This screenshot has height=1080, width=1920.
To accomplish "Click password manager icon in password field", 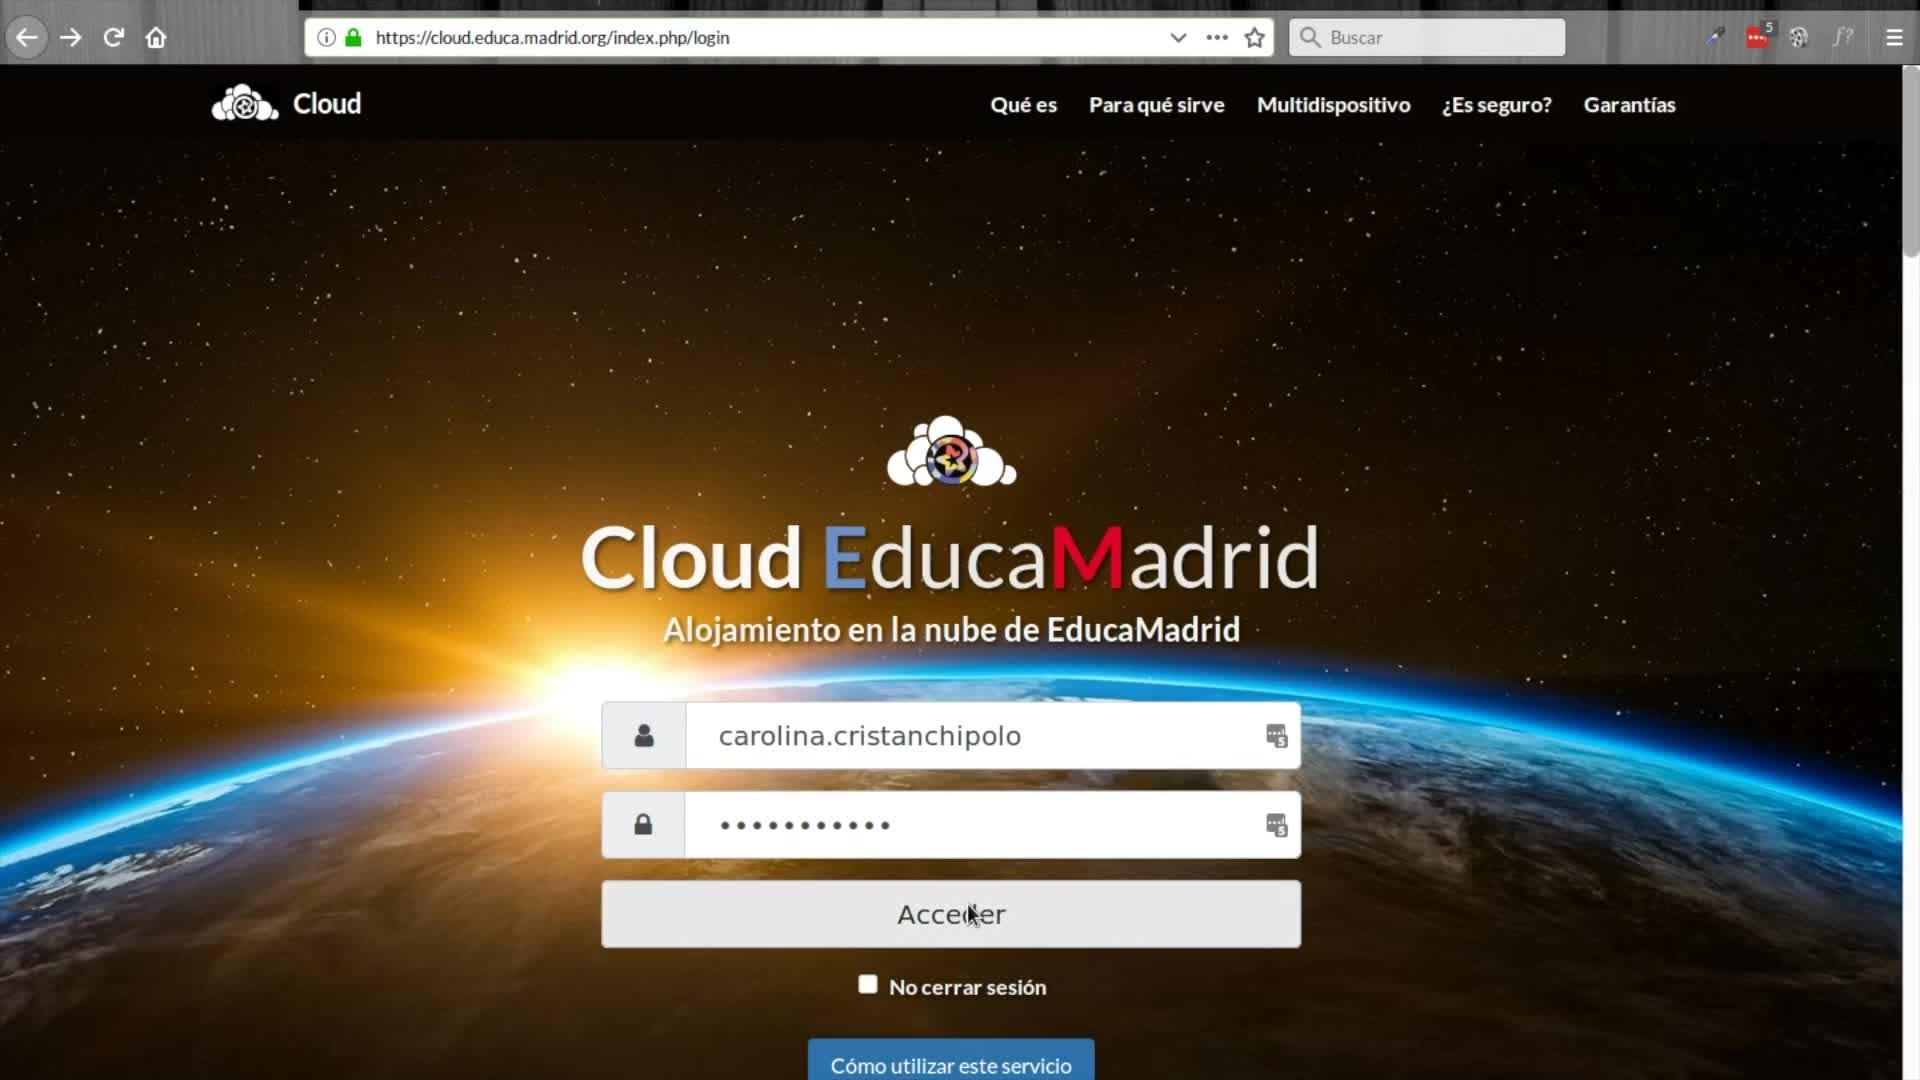I will click(1276, 825).
